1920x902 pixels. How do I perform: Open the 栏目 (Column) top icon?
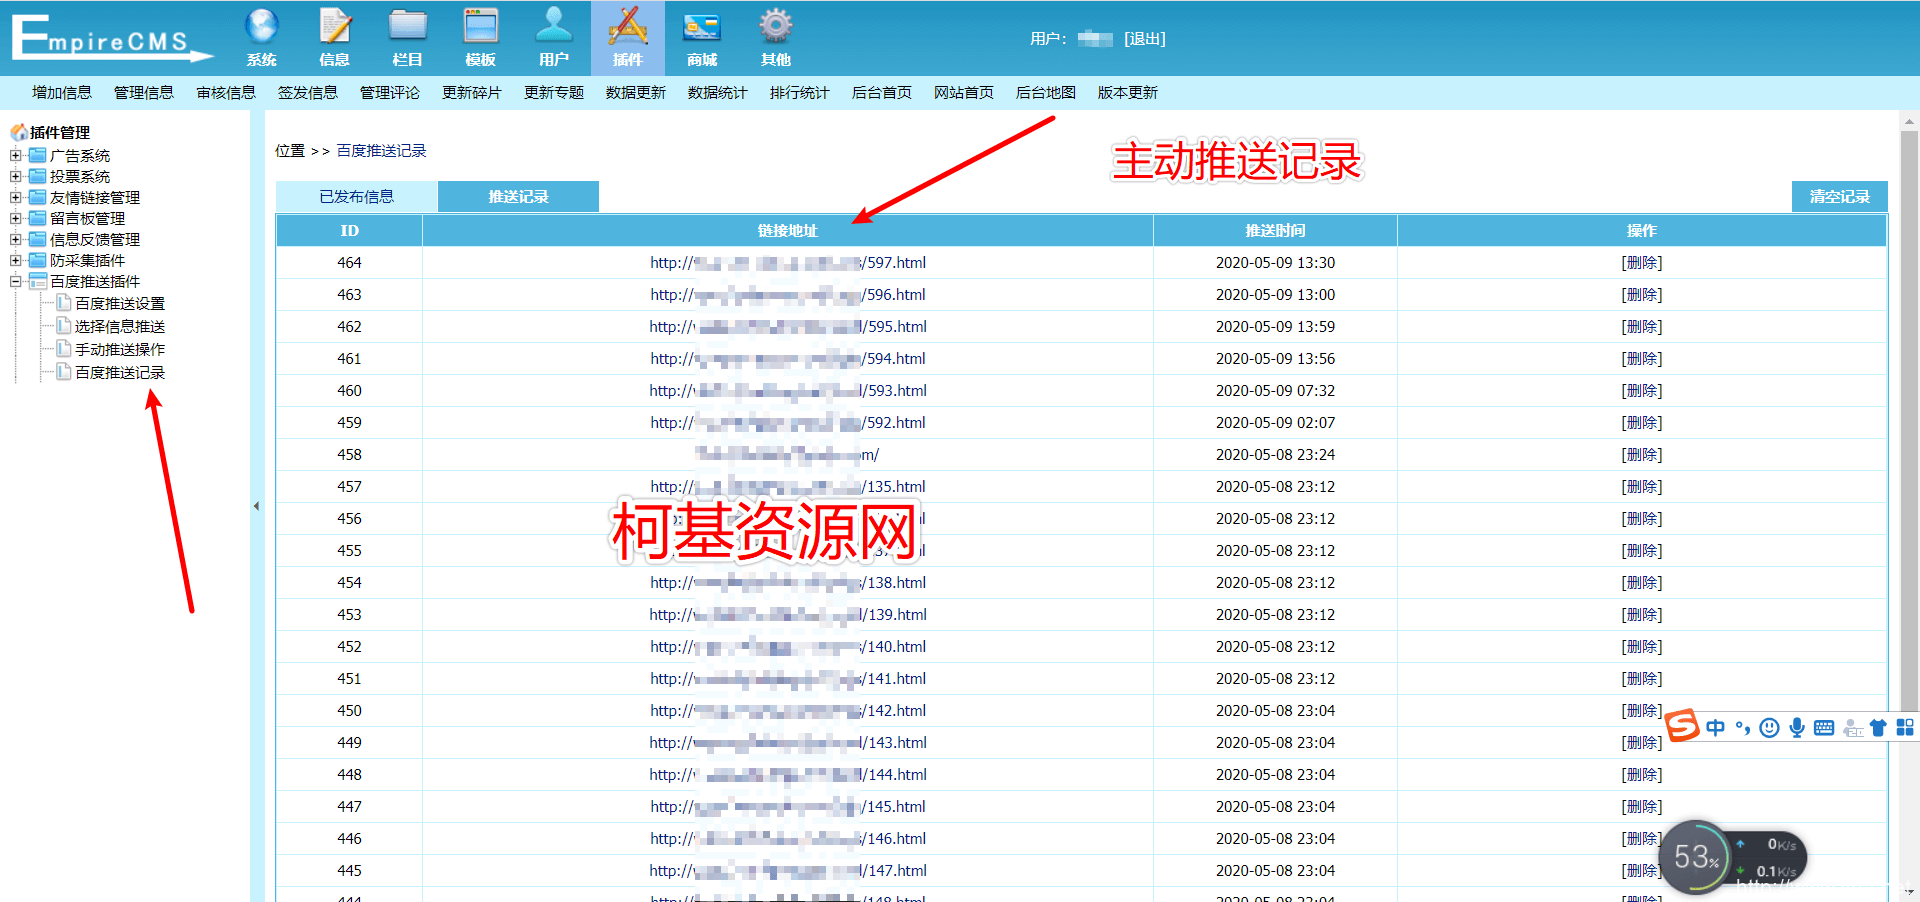coord(408,37)
